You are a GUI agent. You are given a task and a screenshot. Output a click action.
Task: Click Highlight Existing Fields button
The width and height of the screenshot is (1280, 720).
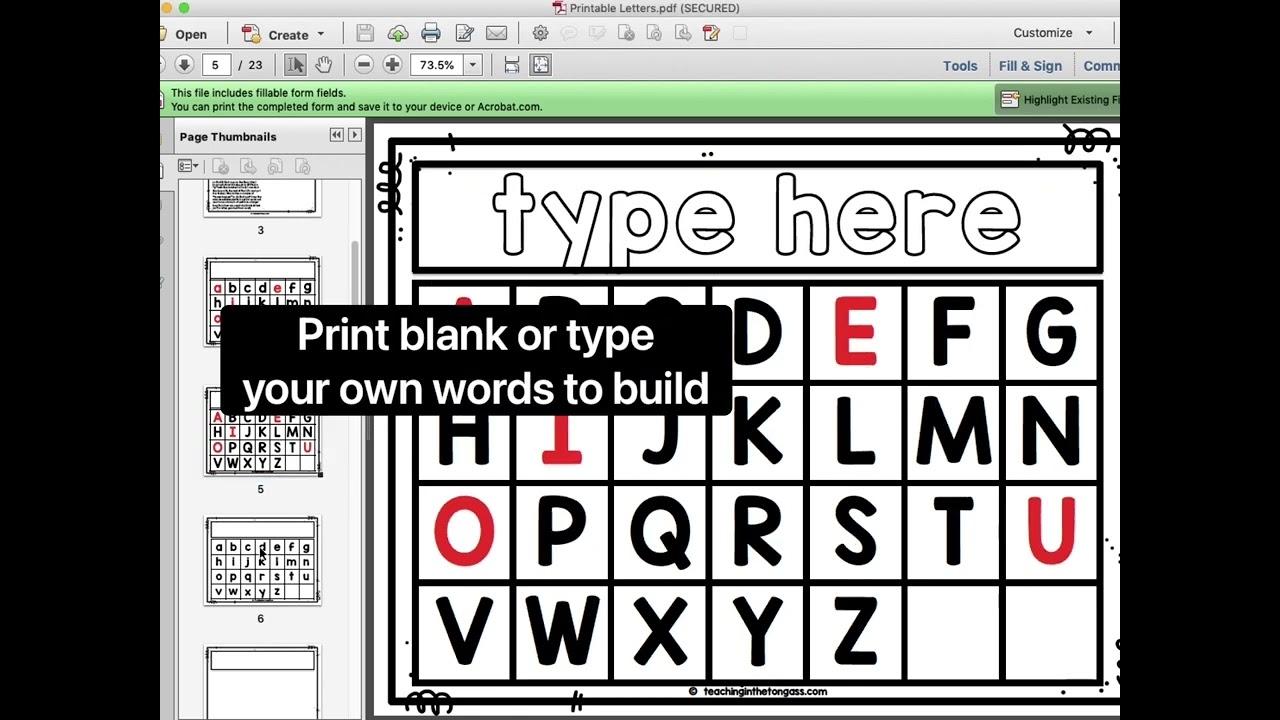point(1060,100)
